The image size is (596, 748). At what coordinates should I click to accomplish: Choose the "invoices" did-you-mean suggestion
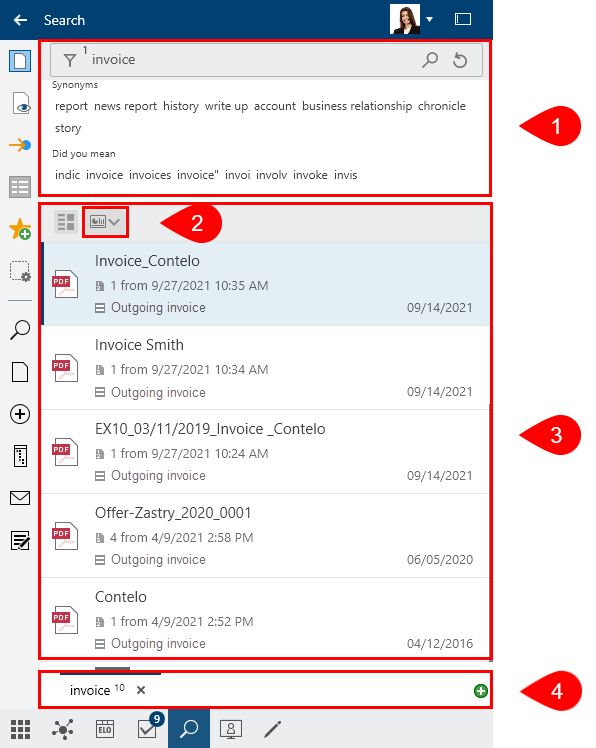coord(150,175)
